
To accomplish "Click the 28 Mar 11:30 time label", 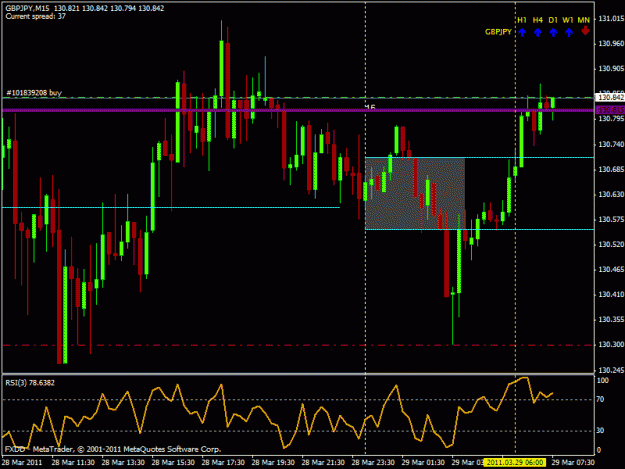I will point(73,463).
